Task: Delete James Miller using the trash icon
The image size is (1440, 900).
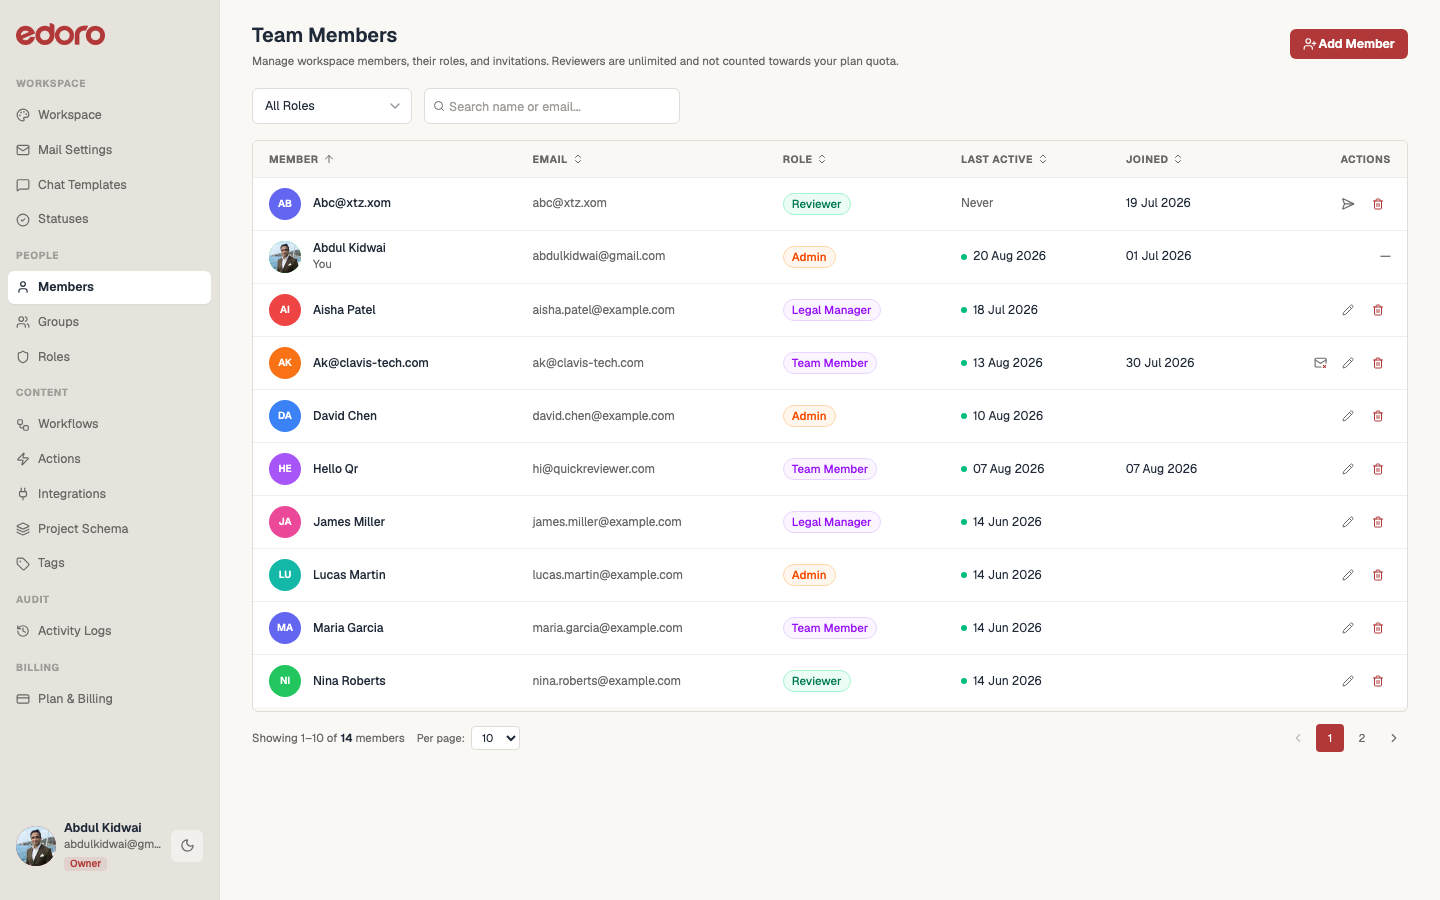Action: coord(1378,522)
